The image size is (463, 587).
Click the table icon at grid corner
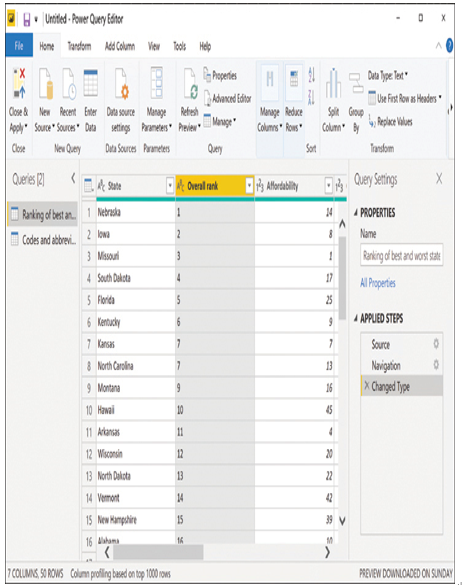[x=89, y=185]
